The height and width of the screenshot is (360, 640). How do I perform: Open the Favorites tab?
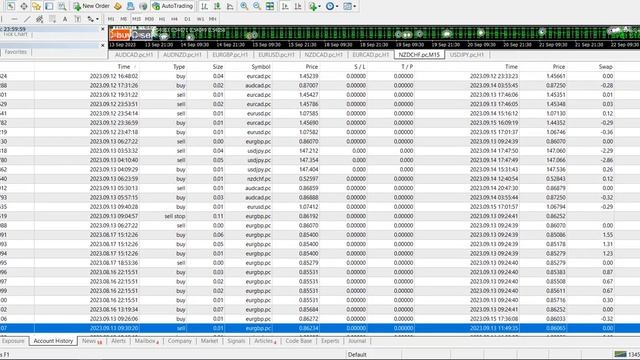tap(16, 52)
